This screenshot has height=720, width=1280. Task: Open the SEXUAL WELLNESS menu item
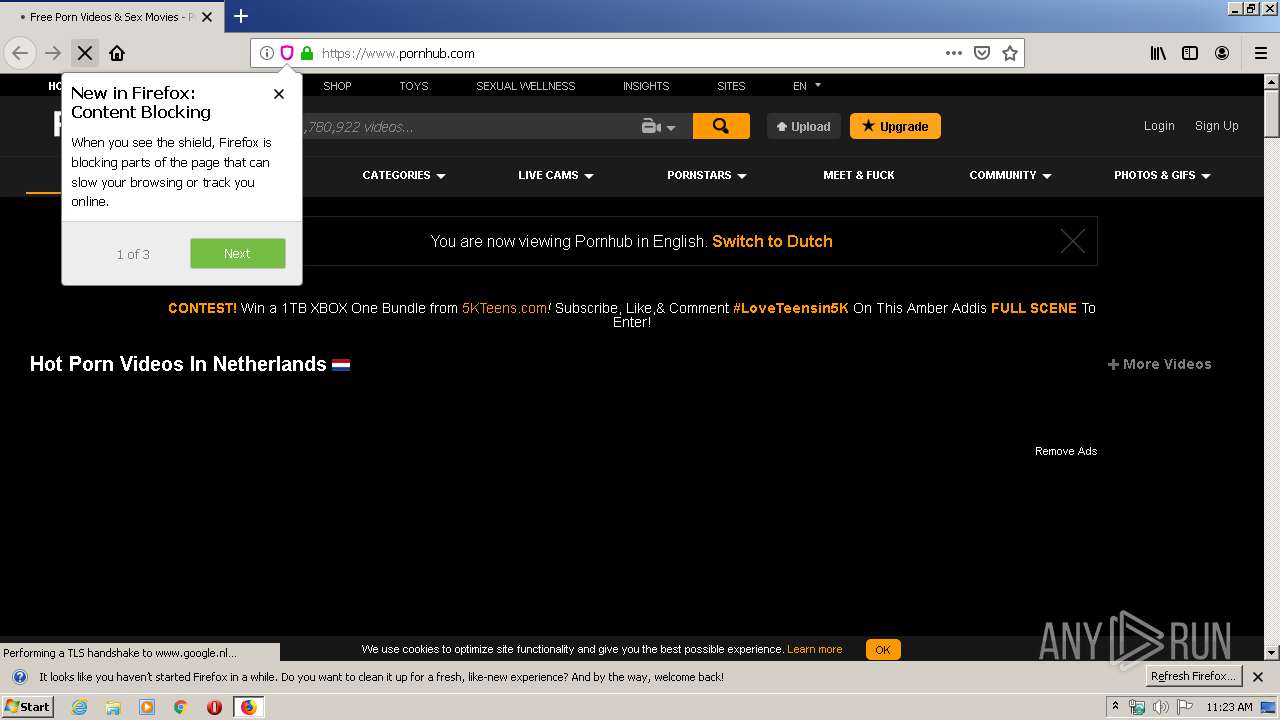[525, 86]
